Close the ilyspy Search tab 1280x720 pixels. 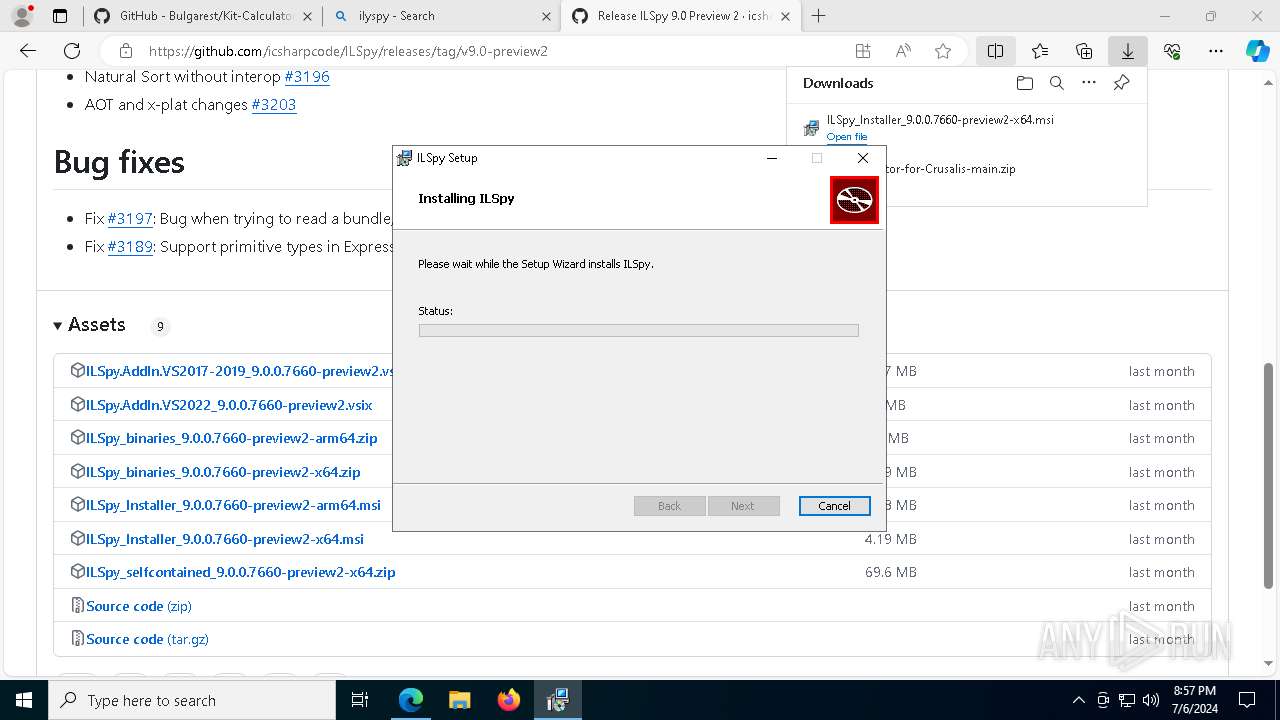tap(546, 16)
